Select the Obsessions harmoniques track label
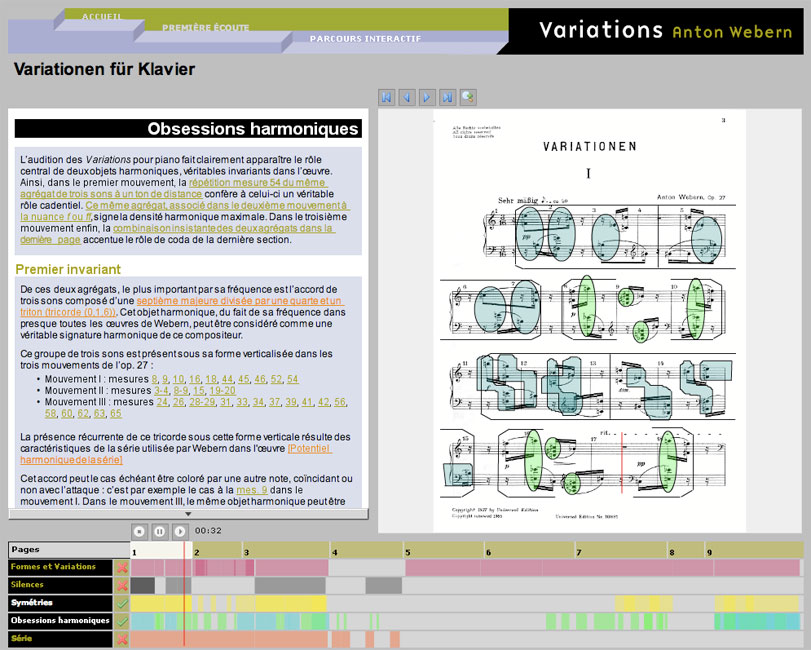The width and height of the screenshot is (811, 650). [60, 621]
